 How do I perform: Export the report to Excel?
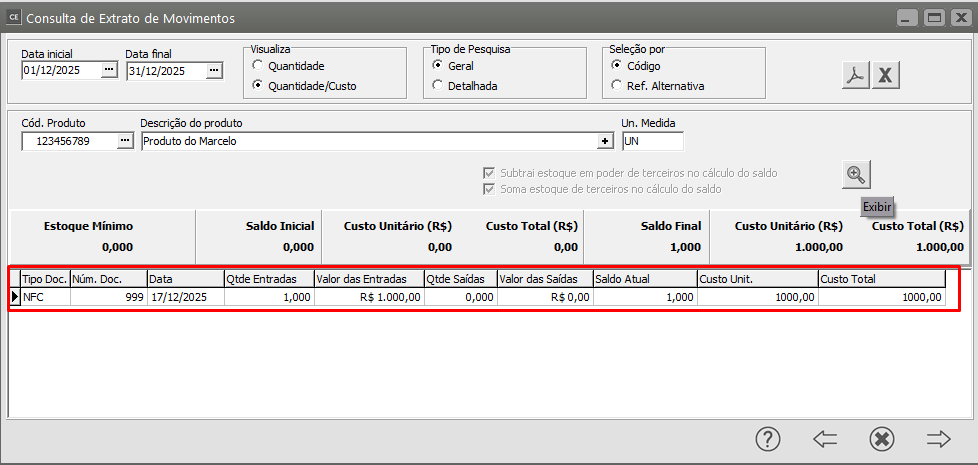click(x=886, y=75)
